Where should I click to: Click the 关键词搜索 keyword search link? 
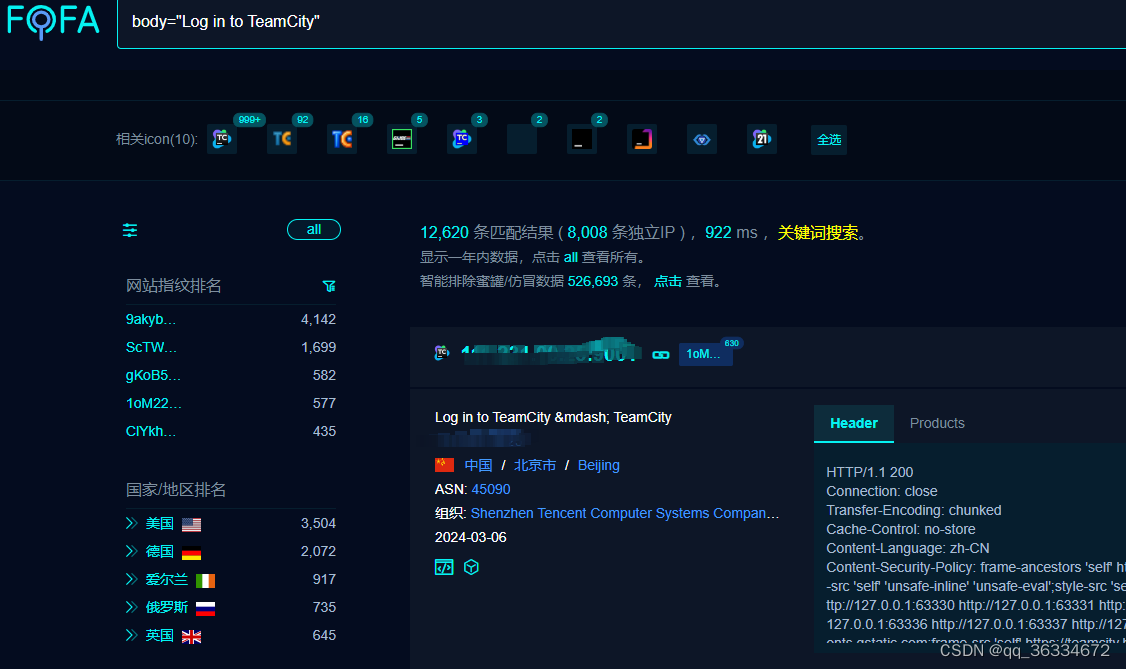pos(818,233)
